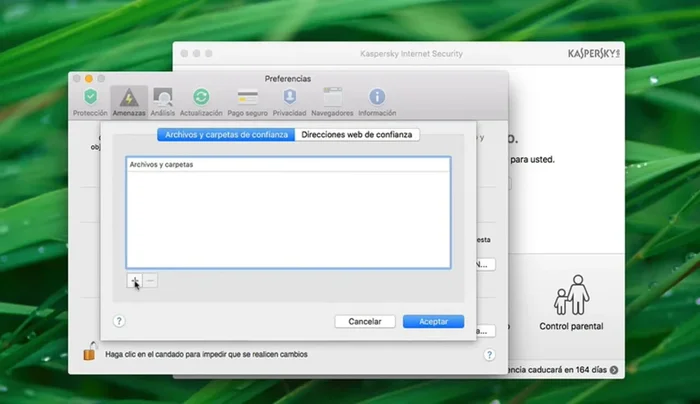Select Archivos y carpetas de confianza tab
The height and width of the screenshot is (404, 700).
[226, 134]
